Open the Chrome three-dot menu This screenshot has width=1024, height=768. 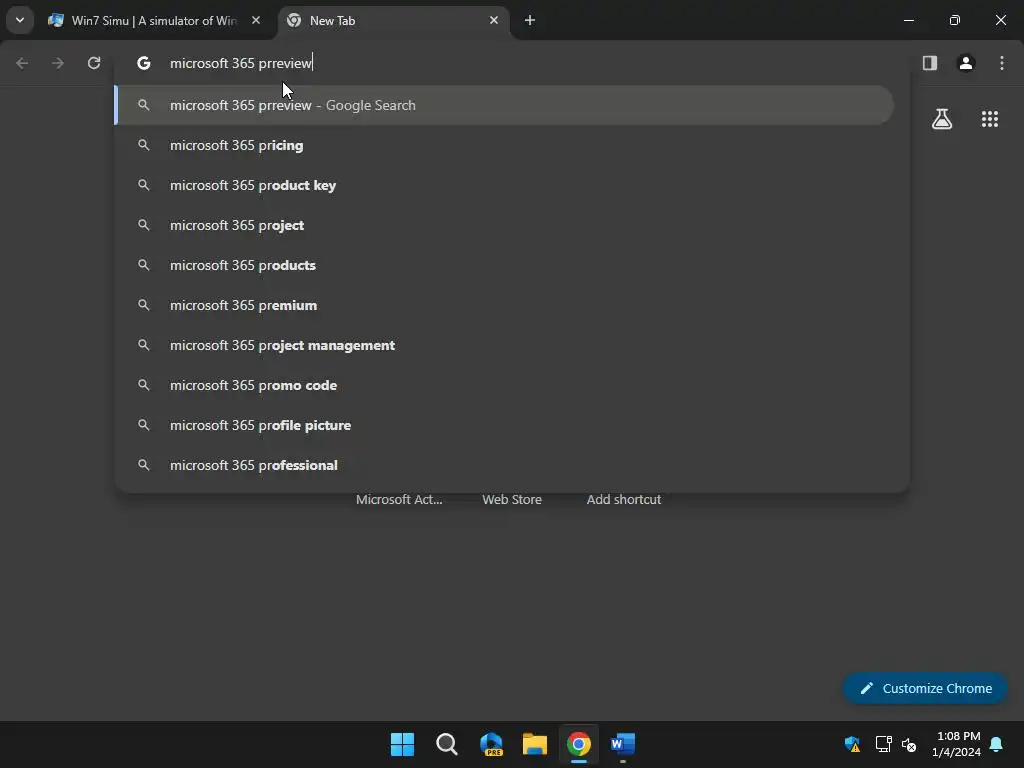coord(1002,63)
